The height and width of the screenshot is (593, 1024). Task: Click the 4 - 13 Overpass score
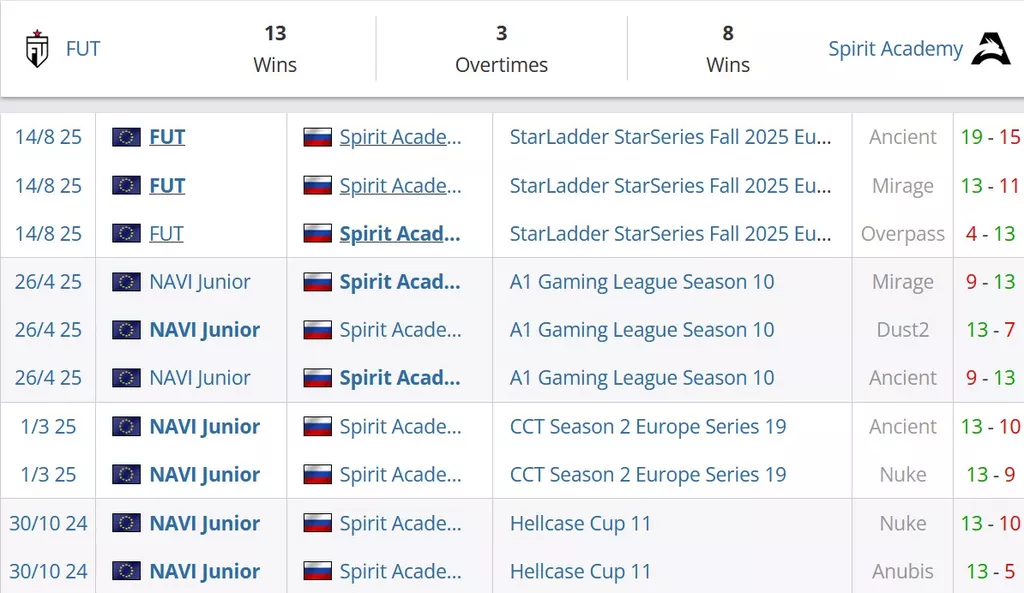coord(990,234)
